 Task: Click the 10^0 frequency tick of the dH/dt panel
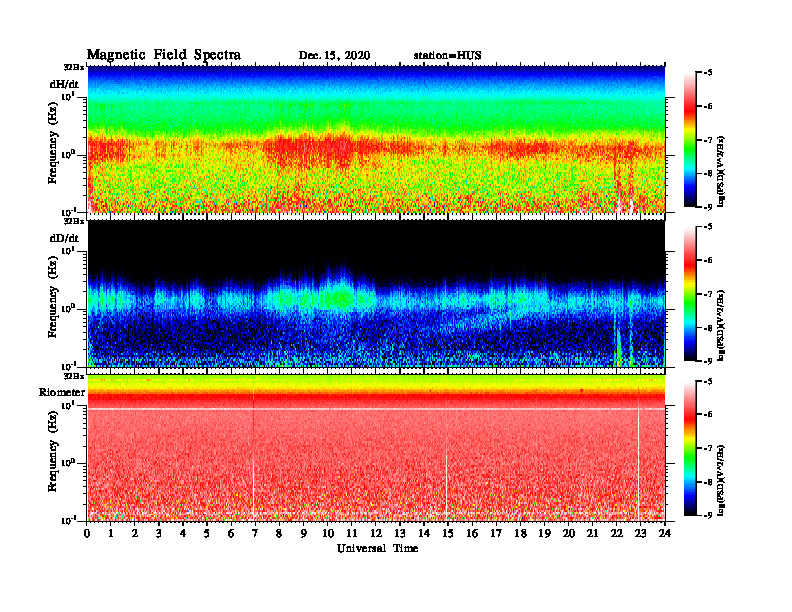68,154
